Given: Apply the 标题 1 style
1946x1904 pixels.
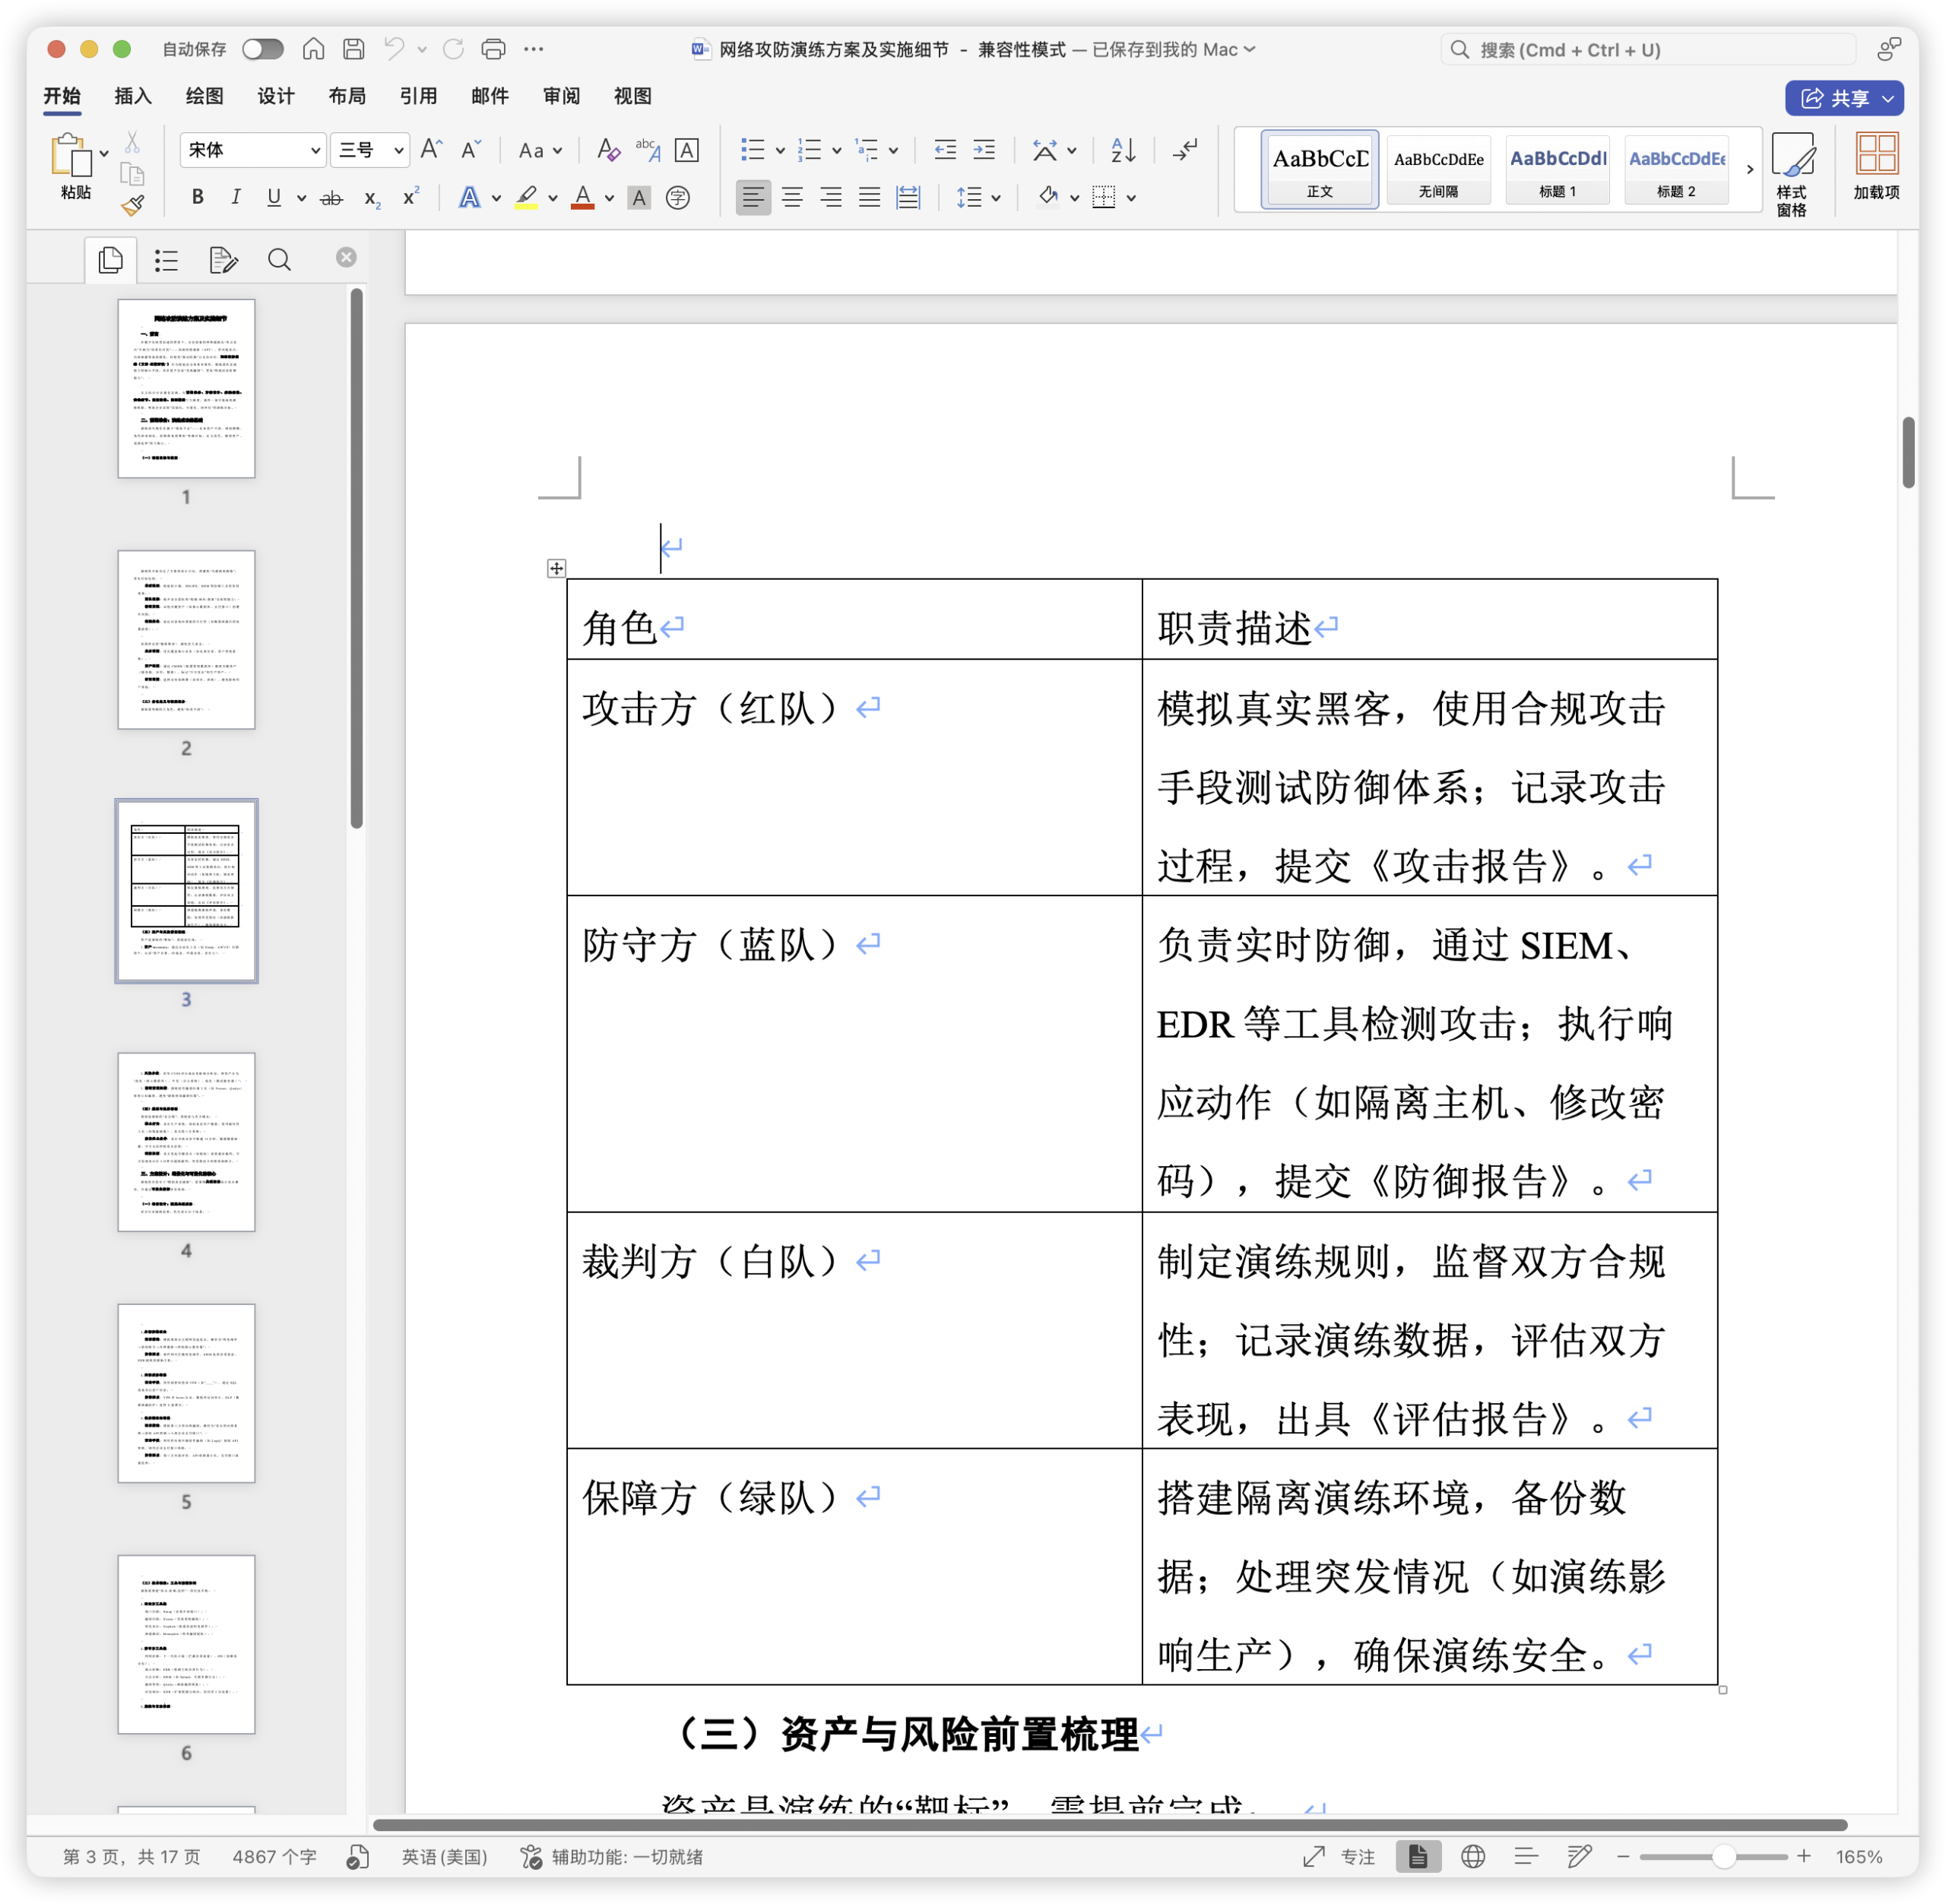Looking at the screenshot, I should (x=1558, y=169).
